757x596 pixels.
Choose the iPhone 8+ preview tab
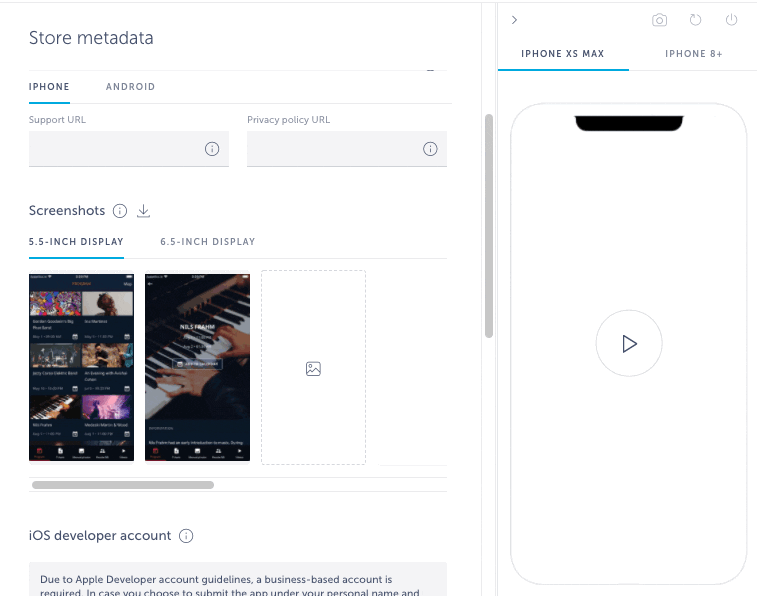point(694,54)
